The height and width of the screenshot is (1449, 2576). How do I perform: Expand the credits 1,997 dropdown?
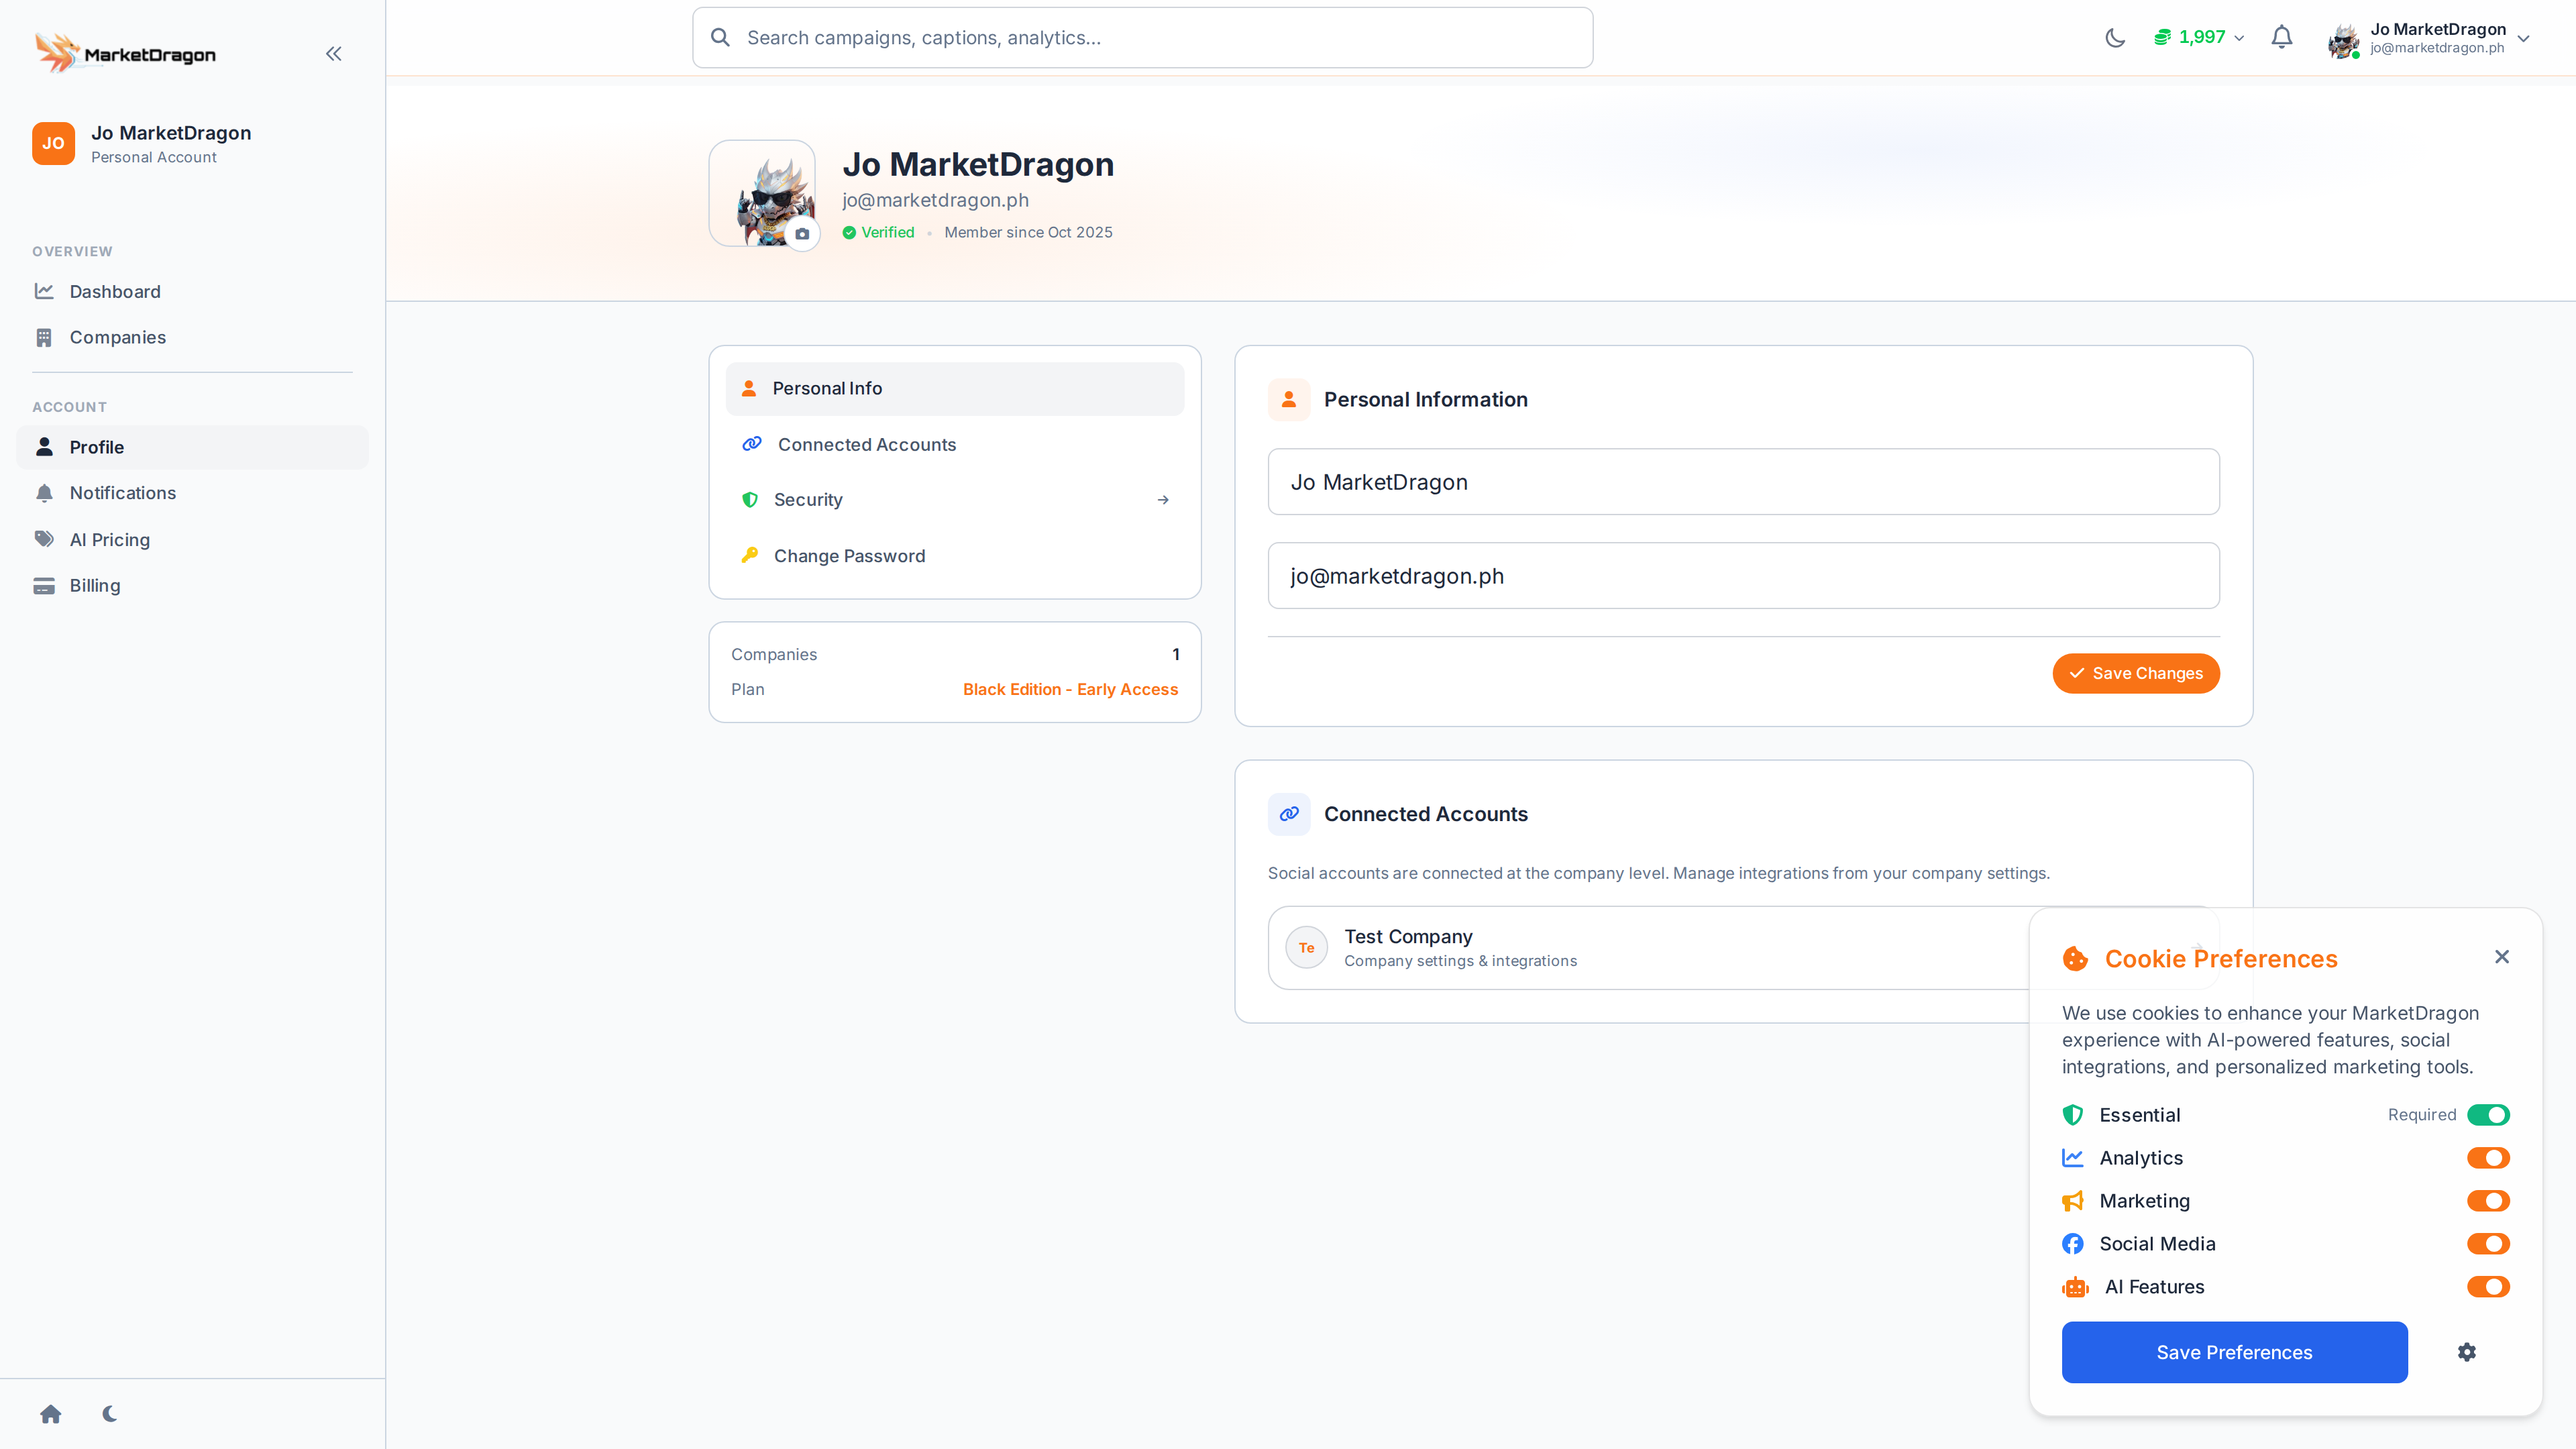coord(2200,38)
